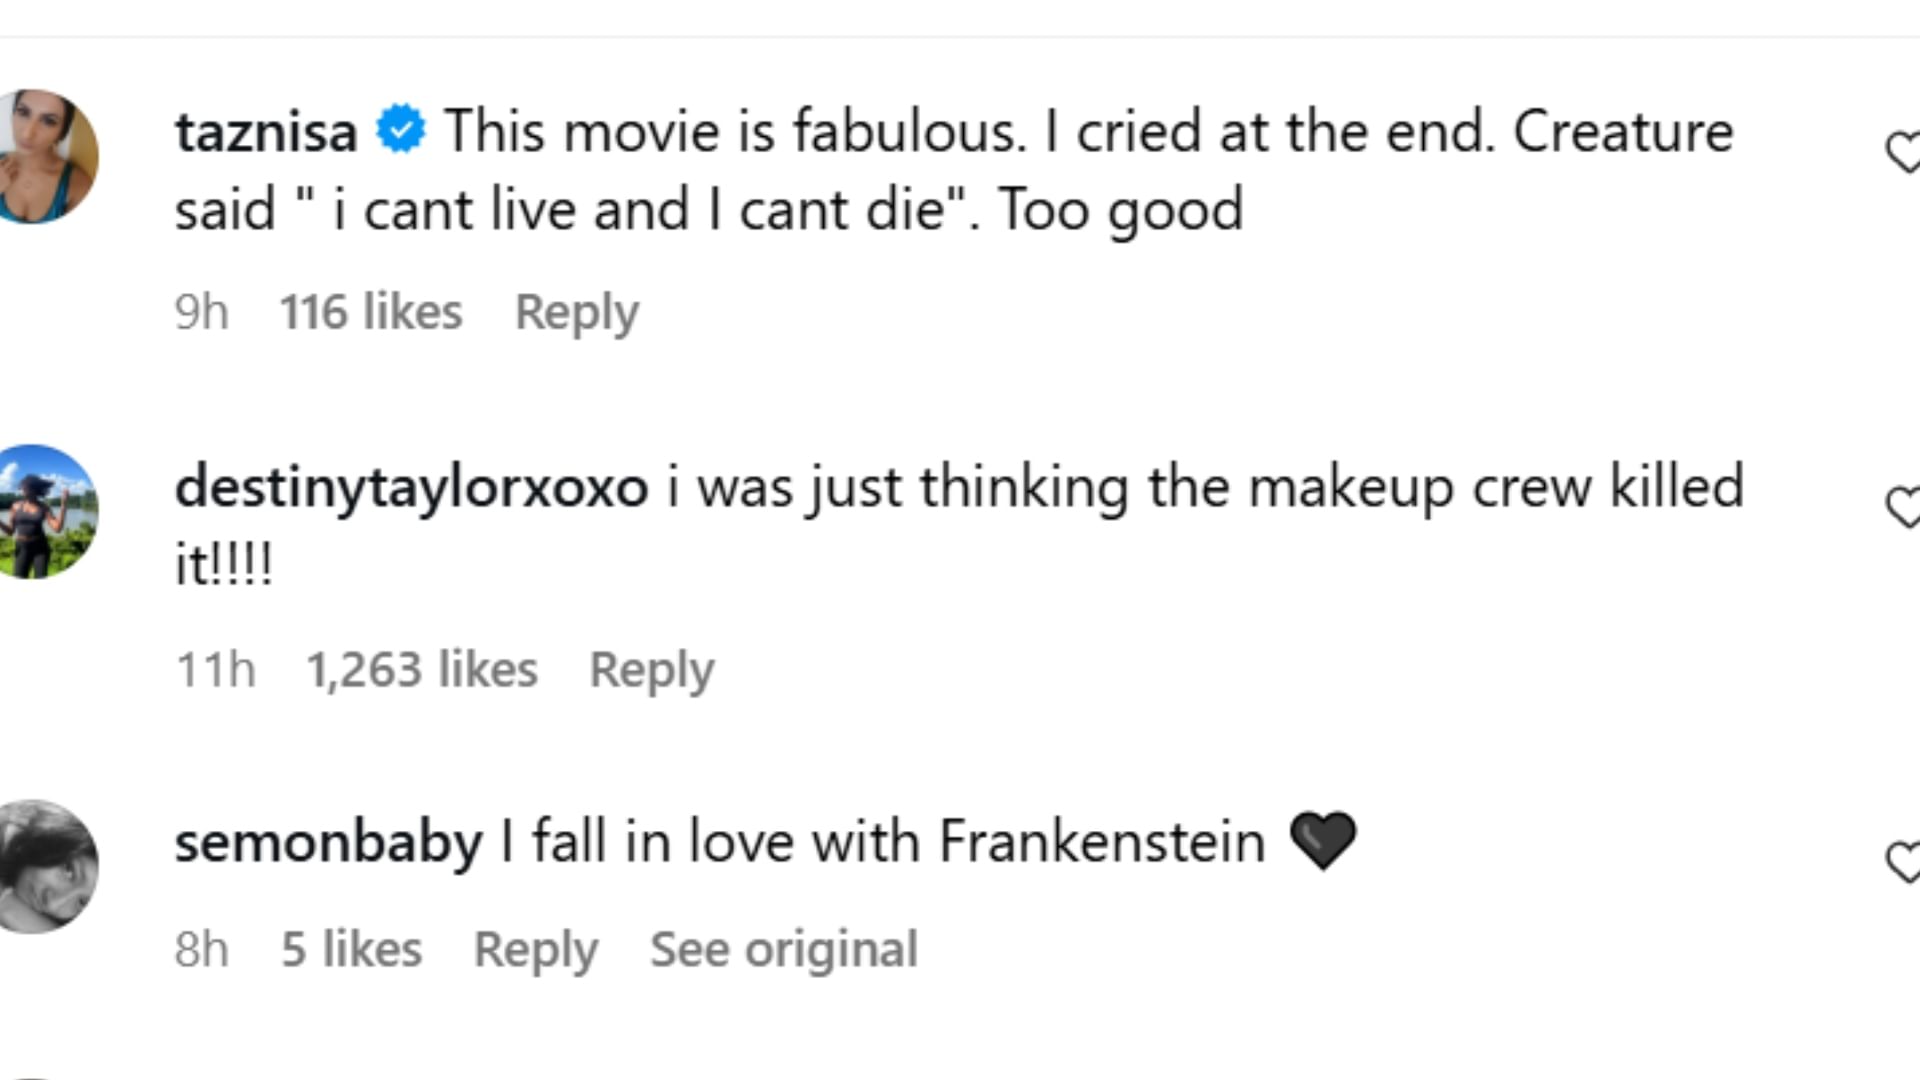Like semonbaby's Frankenstein comment with the heart
This screenshot has height=1080, width=1920.
click(1903, 862)
